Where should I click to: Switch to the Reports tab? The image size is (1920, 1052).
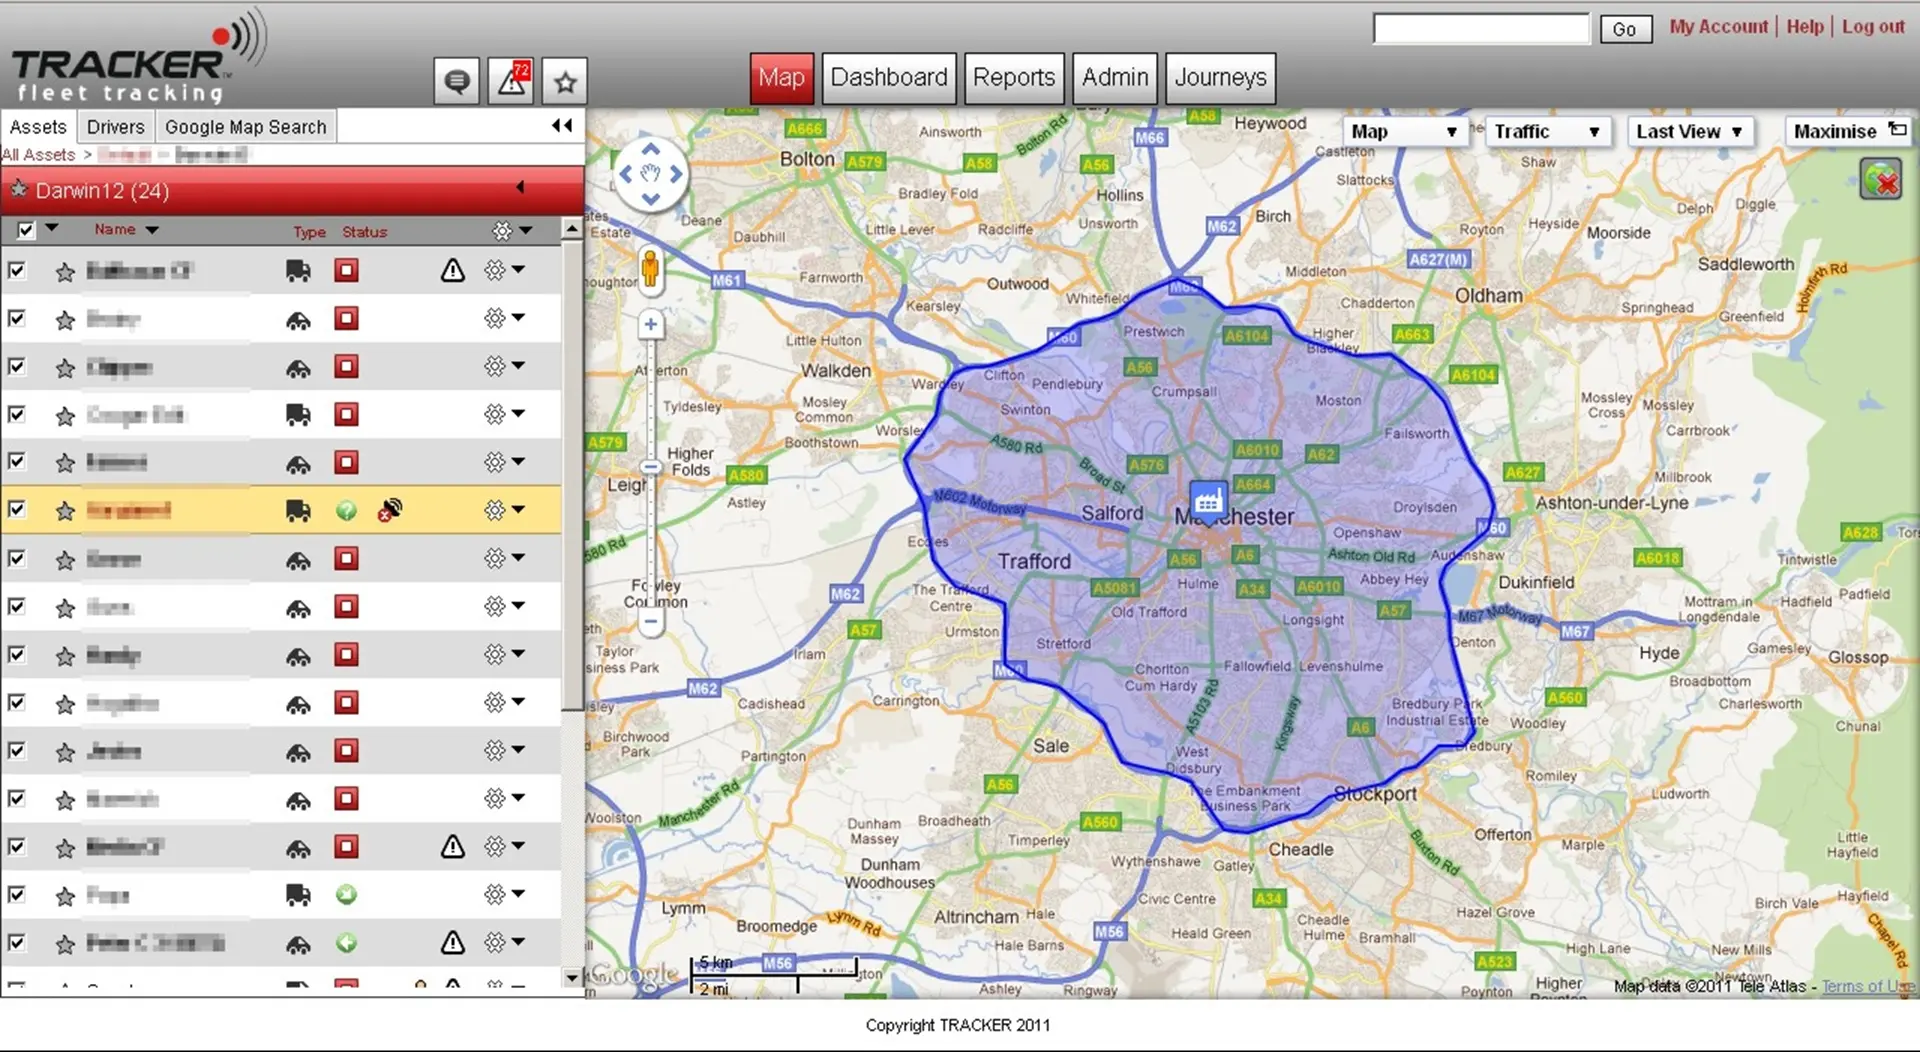click(x=1014, y=78)
